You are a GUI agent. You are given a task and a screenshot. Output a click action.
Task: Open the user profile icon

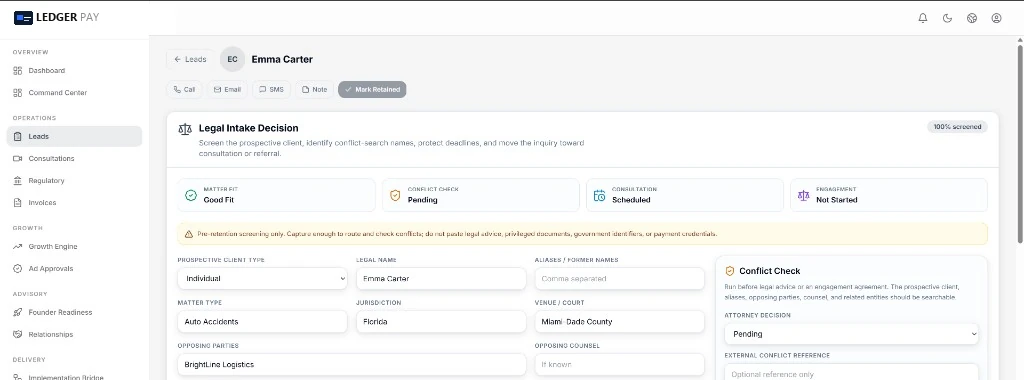(x=997, y=18)
